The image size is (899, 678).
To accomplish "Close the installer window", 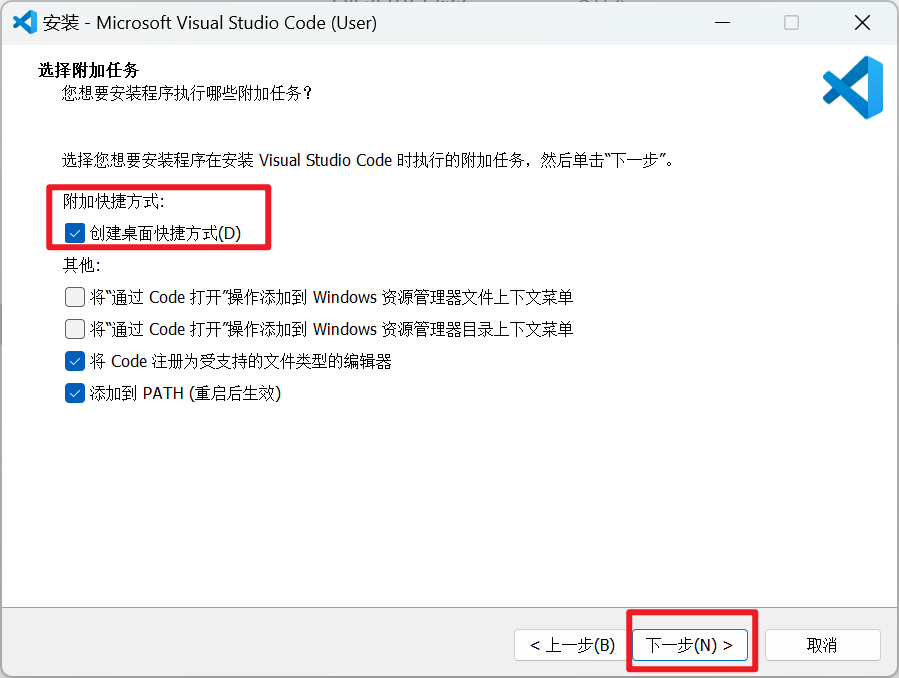I will 862,23.
